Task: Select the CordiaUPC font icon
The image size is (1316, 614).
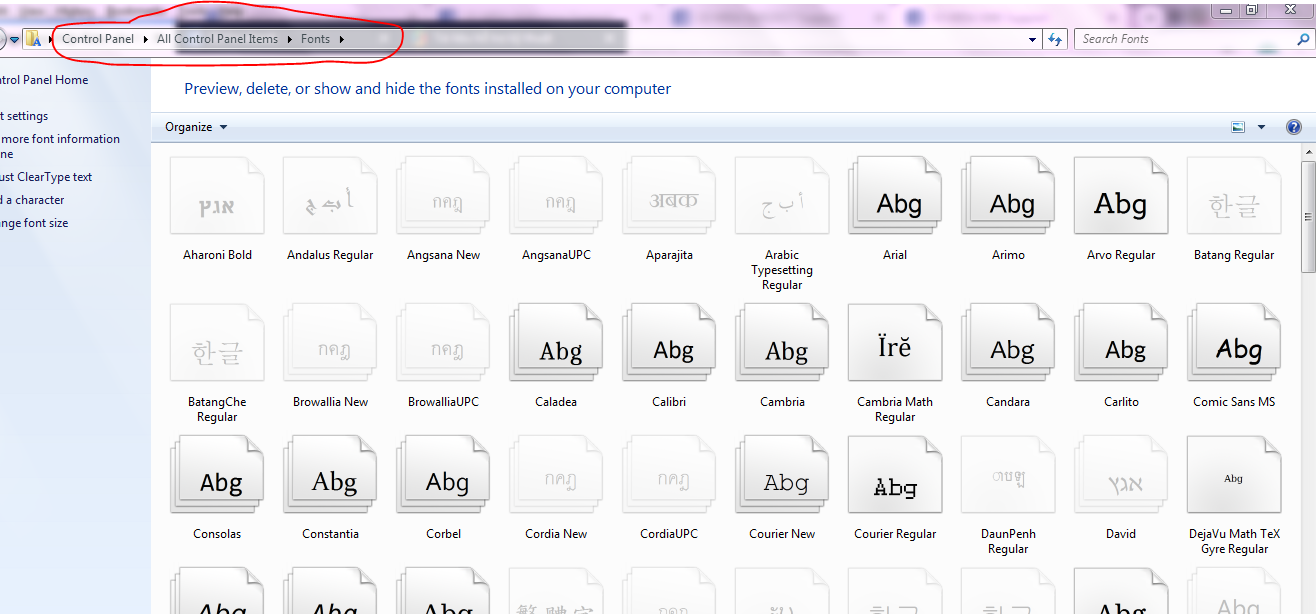Action: click(x=669, y=476)
